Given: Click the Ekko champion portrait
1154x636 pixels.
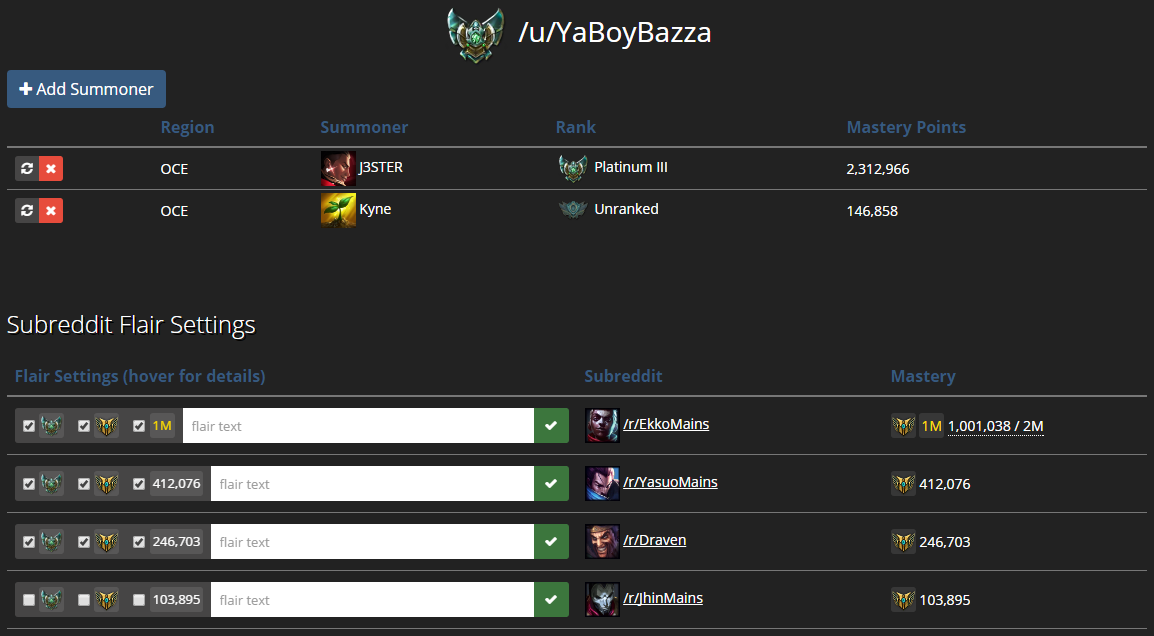Looking at the screenshot, I should point(602,425).
